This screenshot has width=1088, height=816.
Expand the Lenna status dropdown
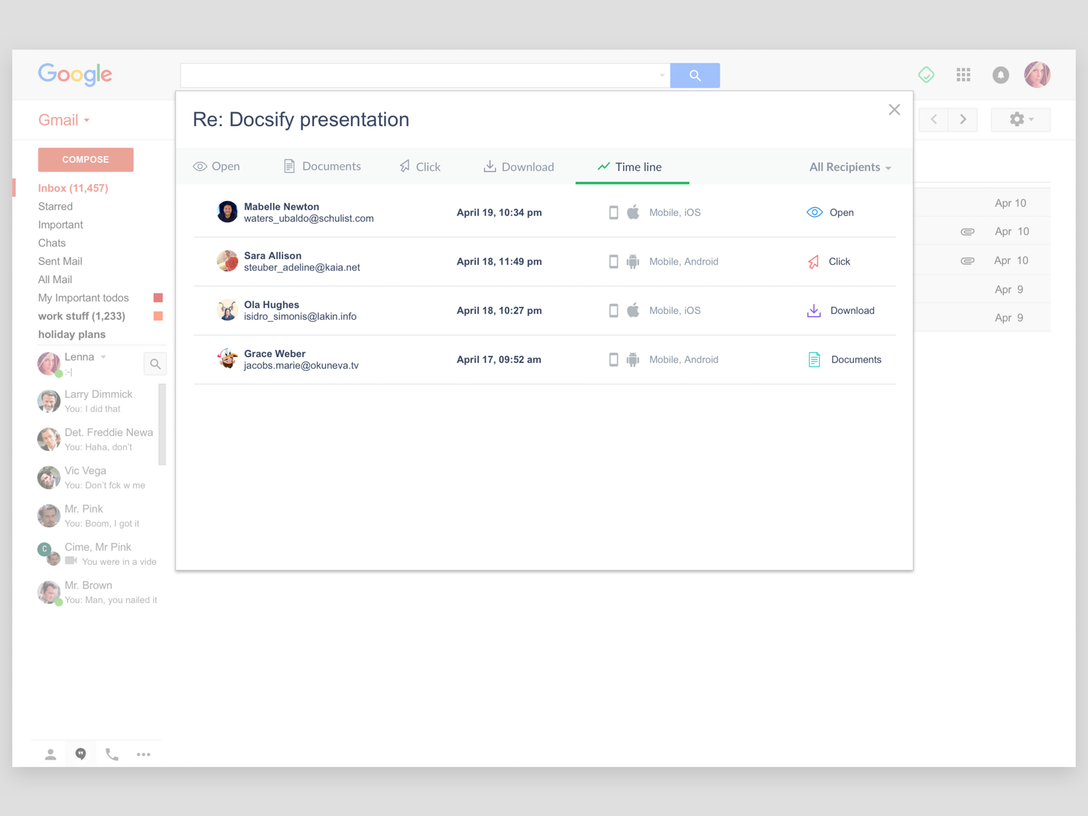(103, 357)
